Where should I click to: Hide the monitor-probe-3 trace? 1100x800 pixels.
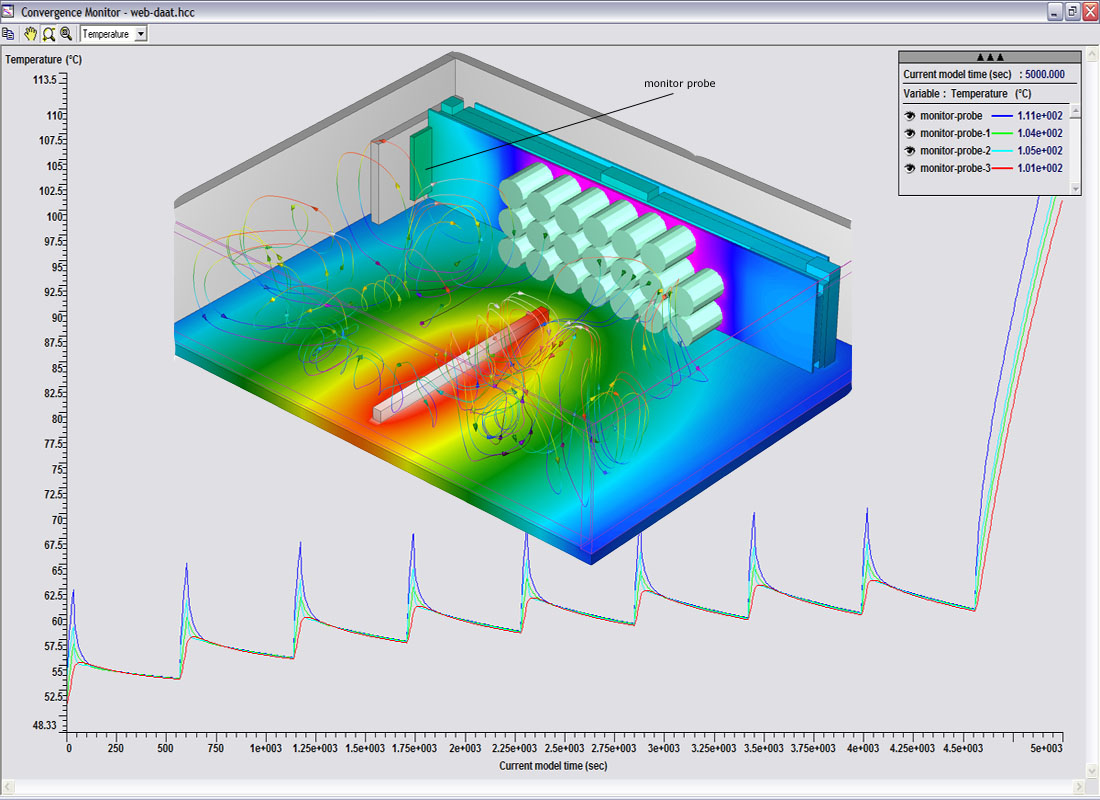910,168
